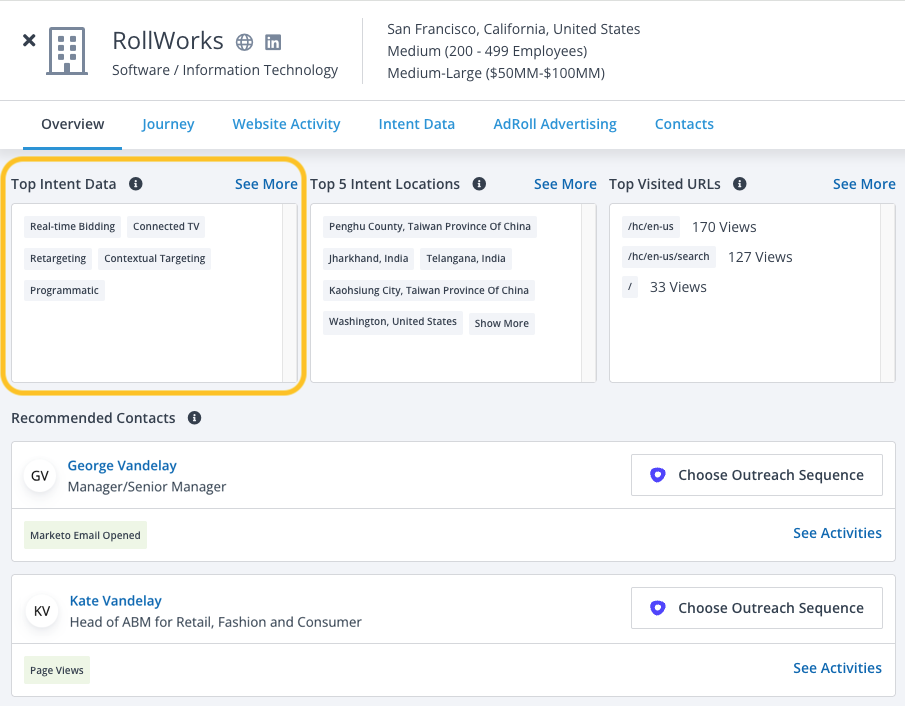
Task: Click info icon beside Top Intent Data
Action: click(x=136, y=184)
